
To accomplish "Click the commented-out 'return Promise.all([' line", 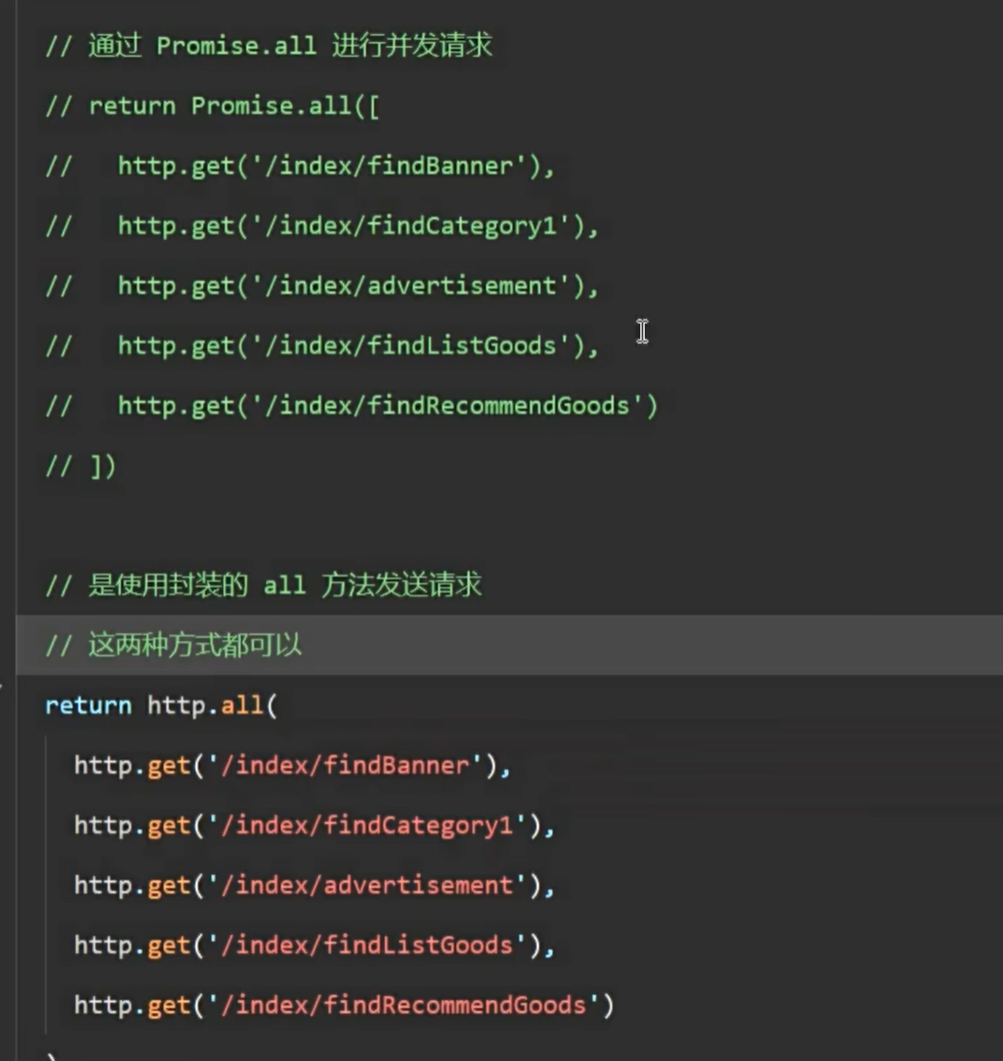I will pos(212,106).
